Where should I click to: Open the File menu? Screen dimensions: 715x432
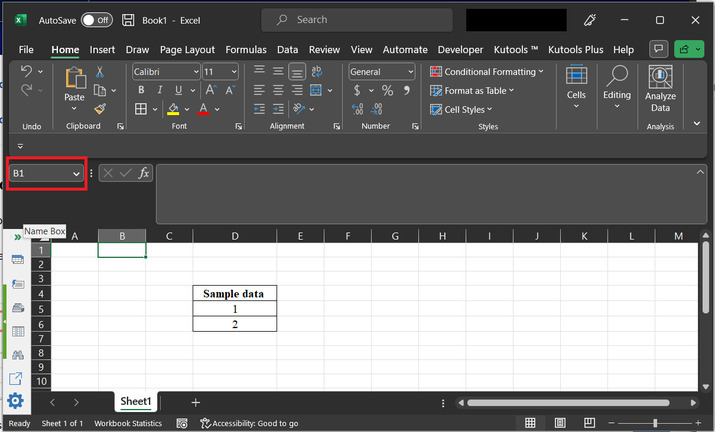coord(26,50)
